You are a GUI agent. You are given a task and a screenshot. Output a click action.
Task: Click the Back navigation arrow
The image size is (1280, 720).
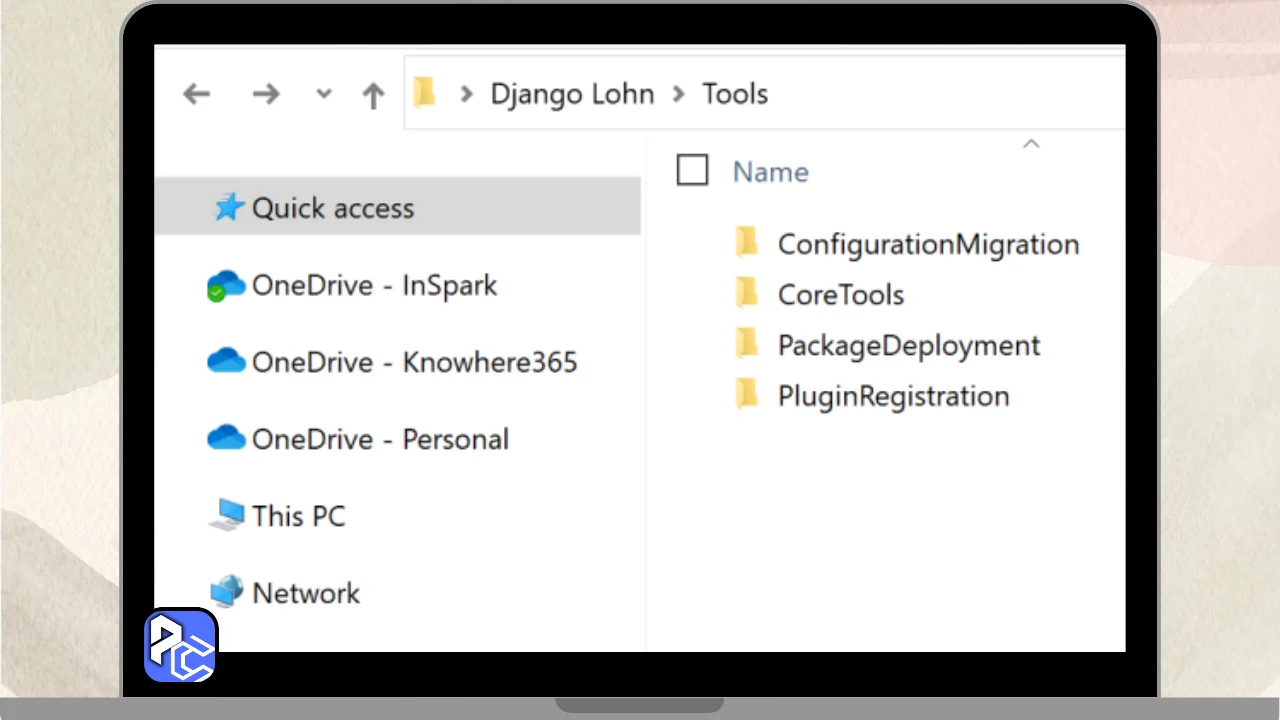[197, 94]
